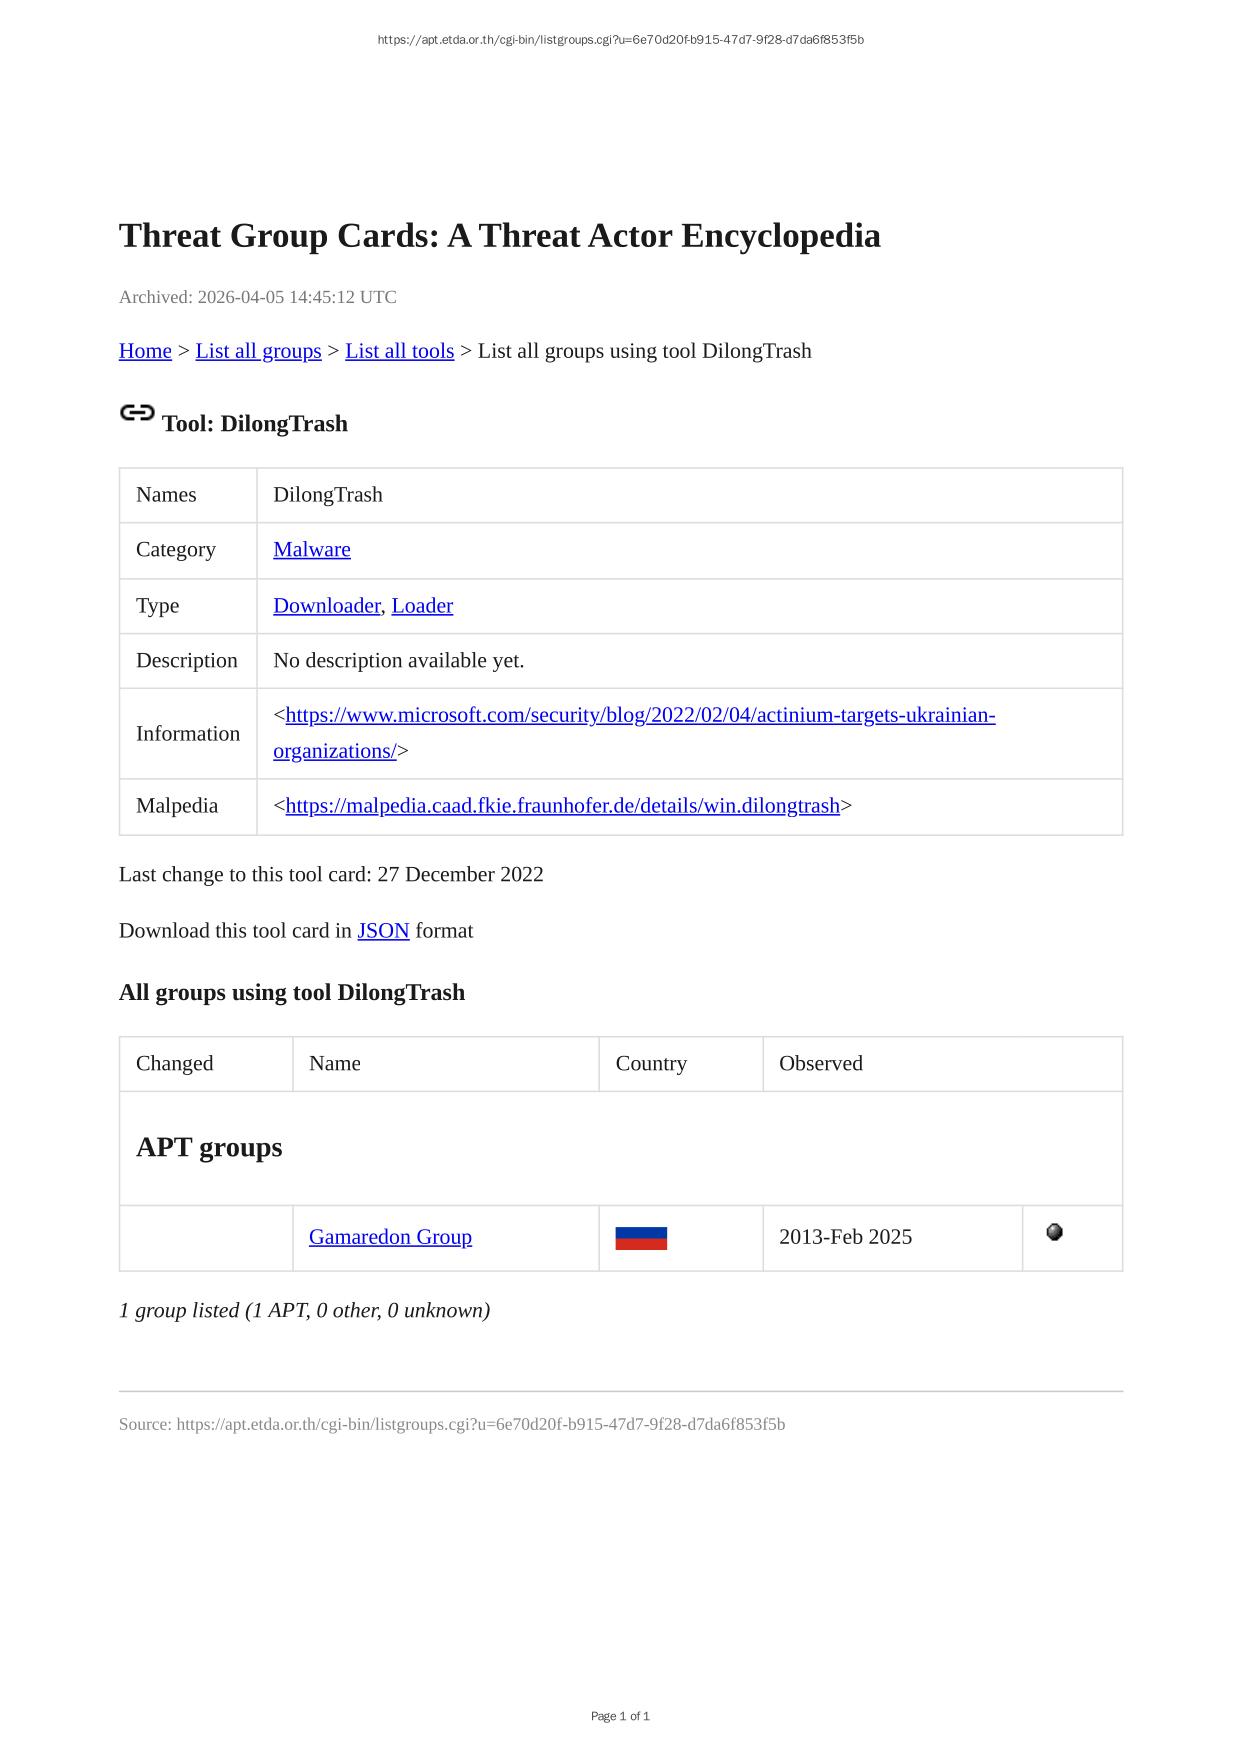The width and height of the screenshot is (1242, 1756).
Task: Open the List all groups breadcrumb
Action: click(x=258, y=351)
